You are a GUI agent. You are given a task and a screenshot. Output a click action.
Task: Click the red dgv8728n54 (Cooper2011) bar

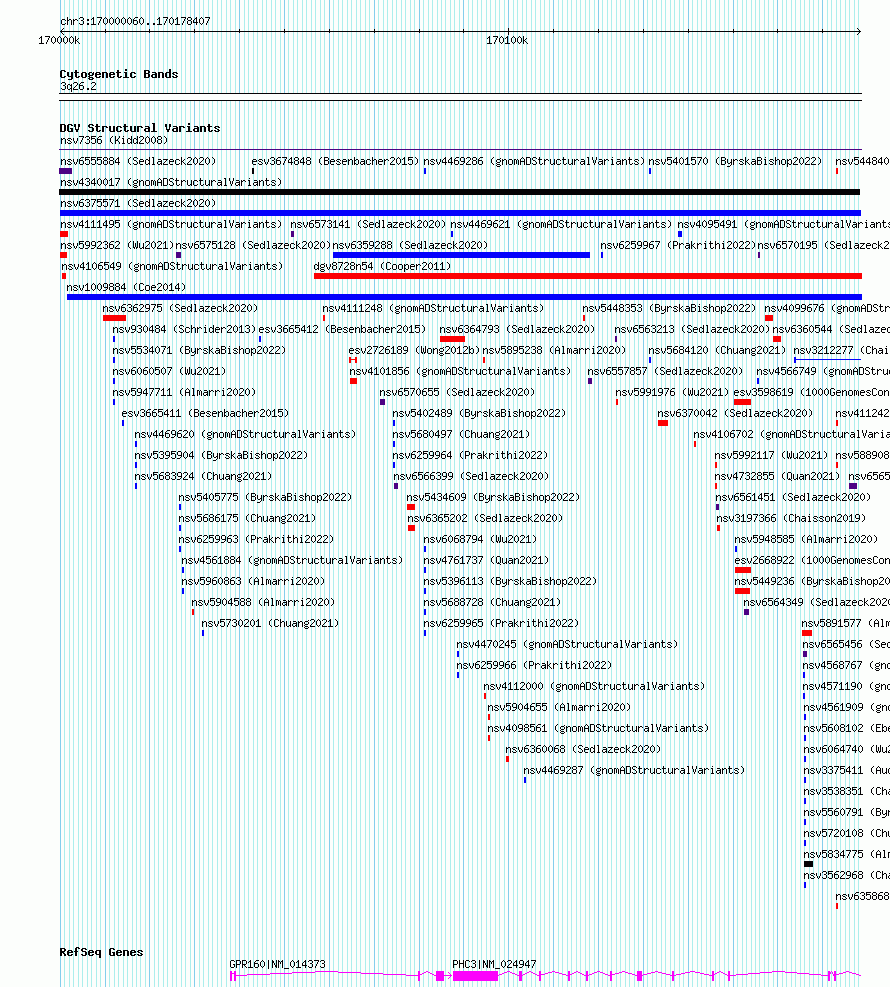(x=587, y=276)
